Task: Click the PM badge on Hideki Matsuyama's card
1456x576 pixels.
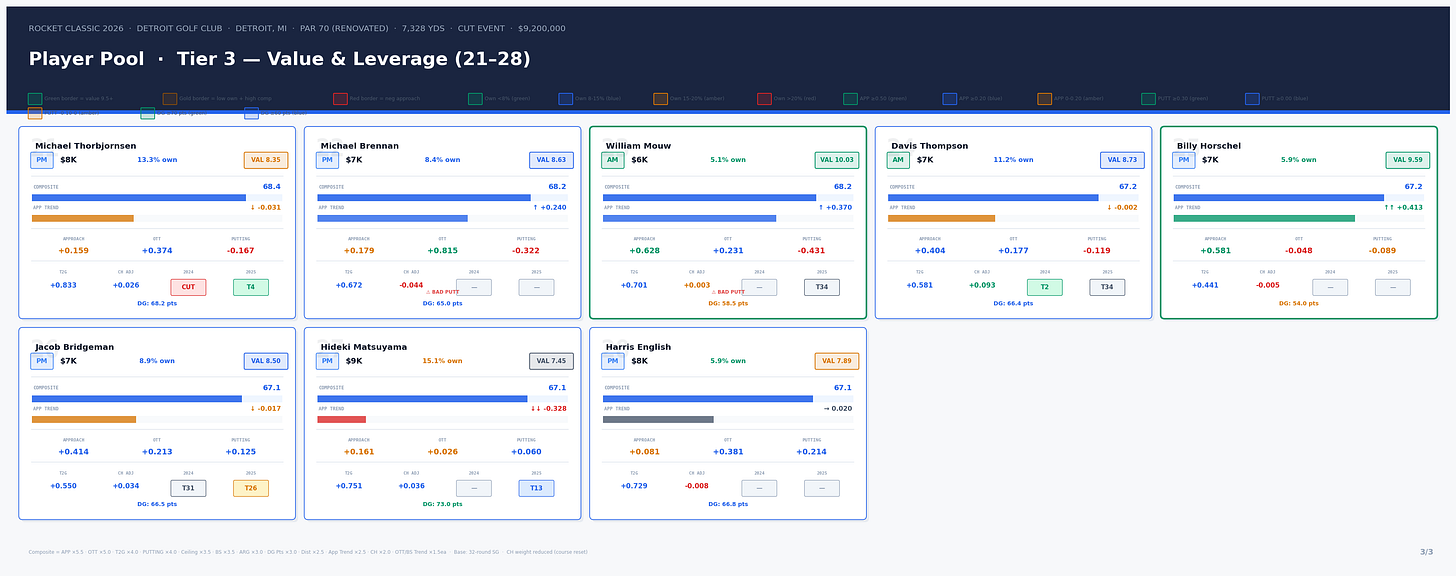Action: [x=327, y=361]
